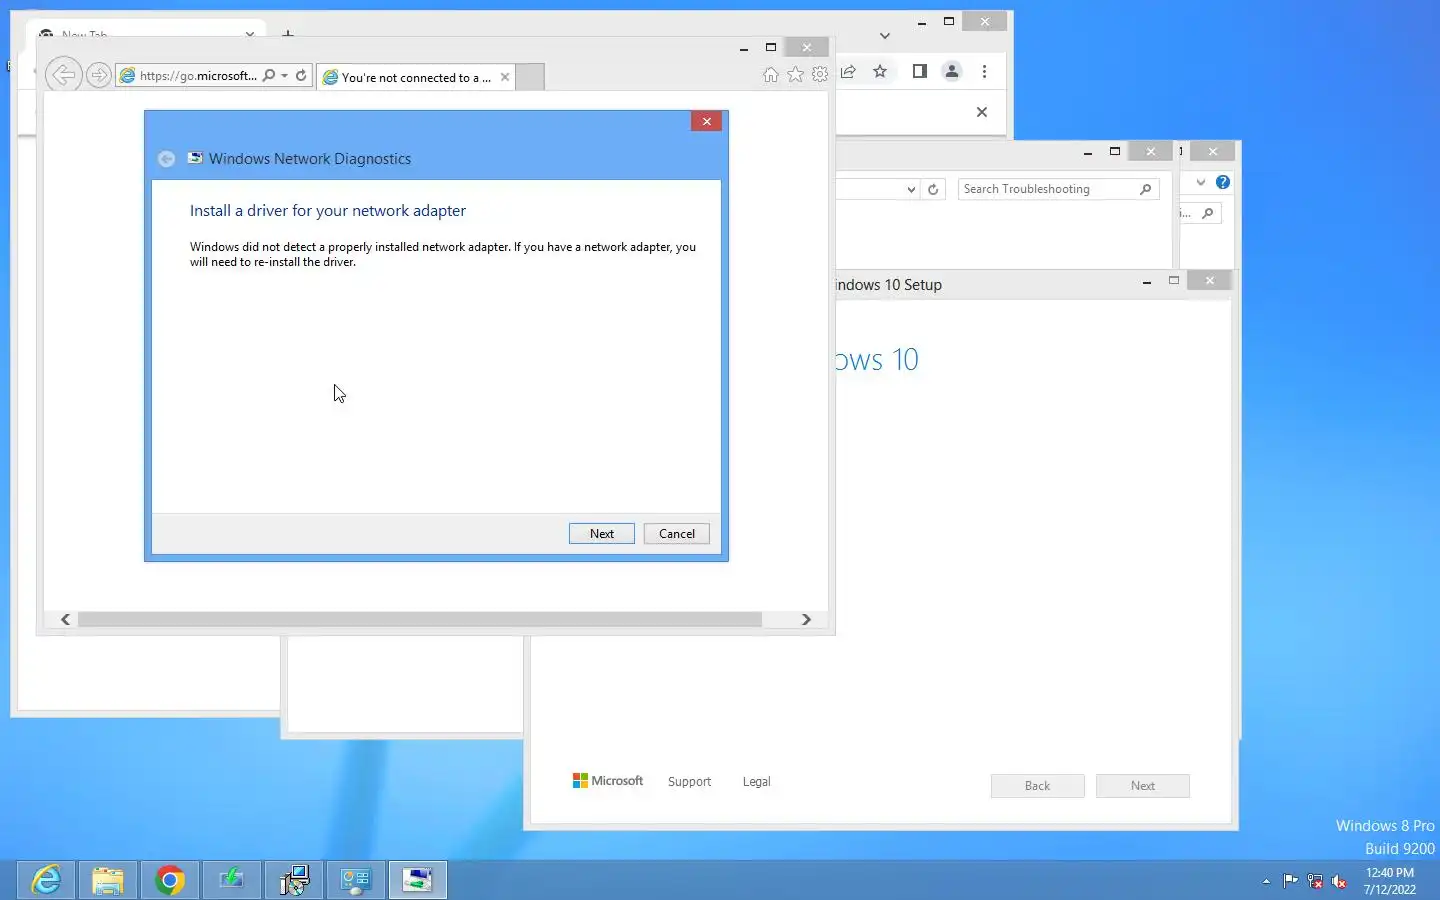This screenshot has width=1440, height=900.
Task: Click Chrome share page icon
Action: pyautogui.click(x=849, y=72)
